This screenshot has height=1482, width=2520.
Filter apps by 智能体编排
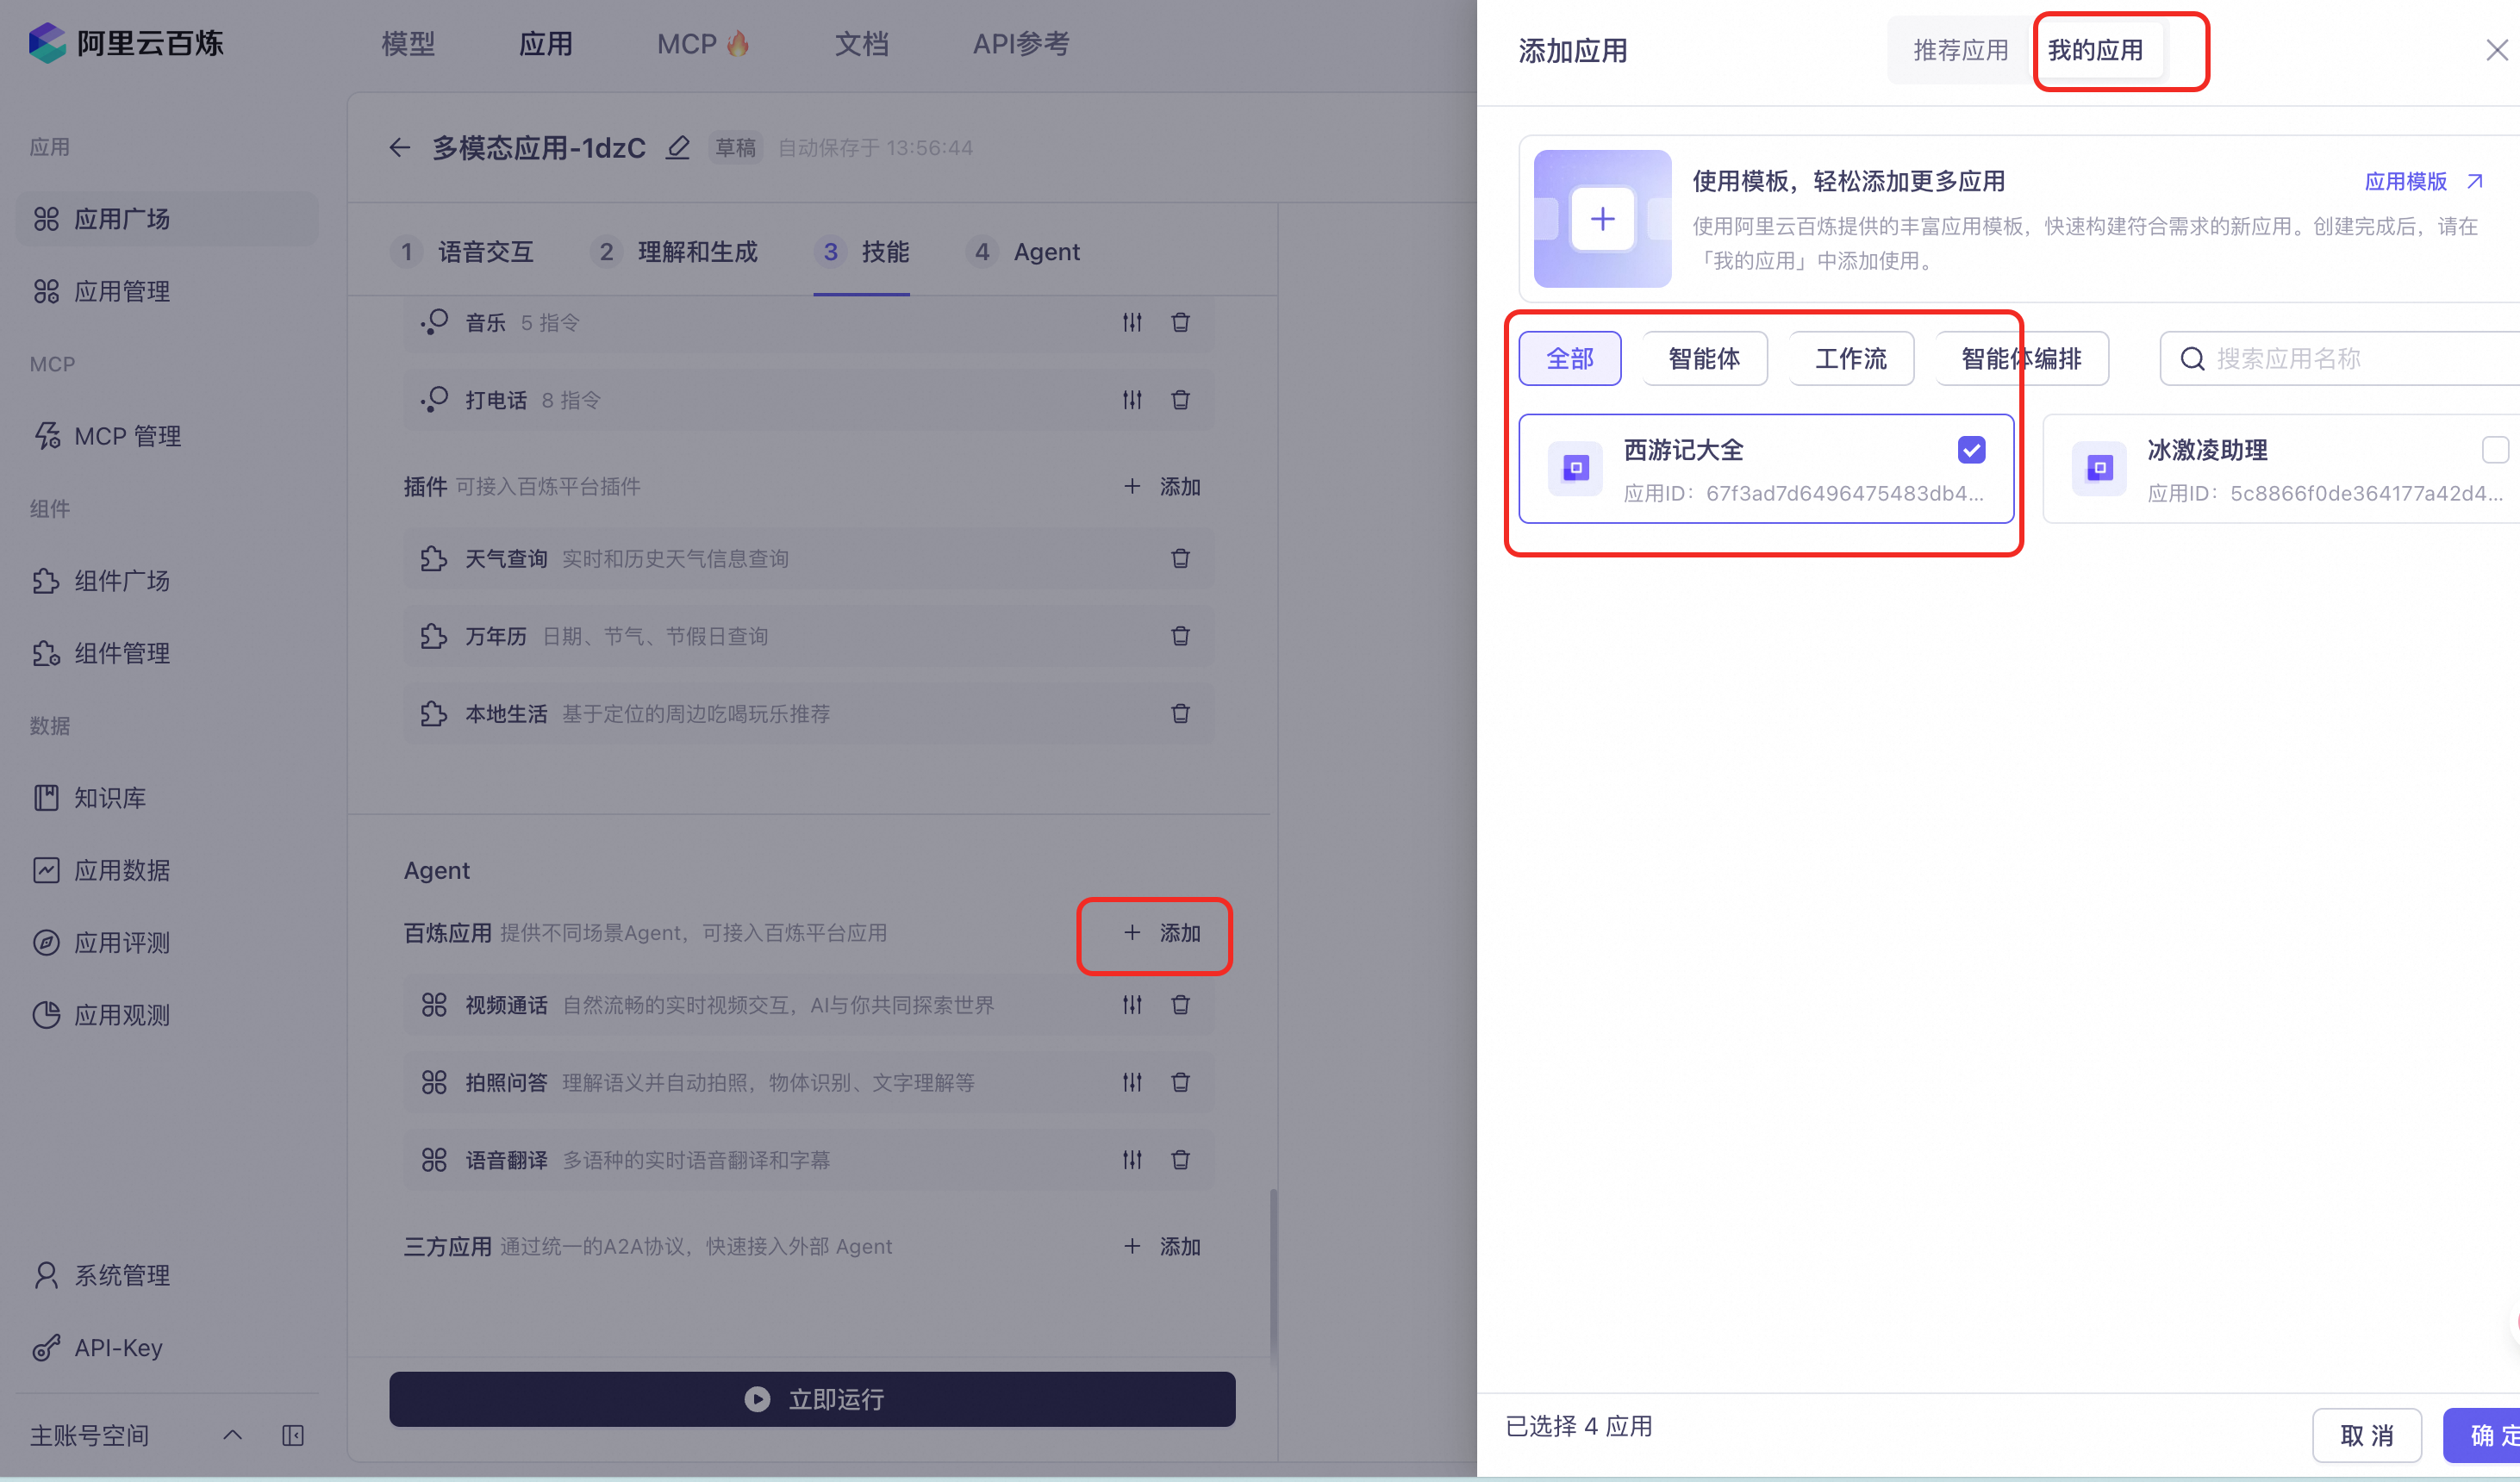point(2022,359)
